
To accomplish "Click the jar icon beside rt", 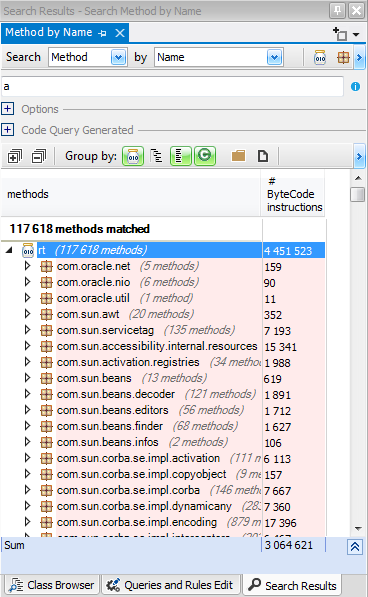I will [28, 251].
